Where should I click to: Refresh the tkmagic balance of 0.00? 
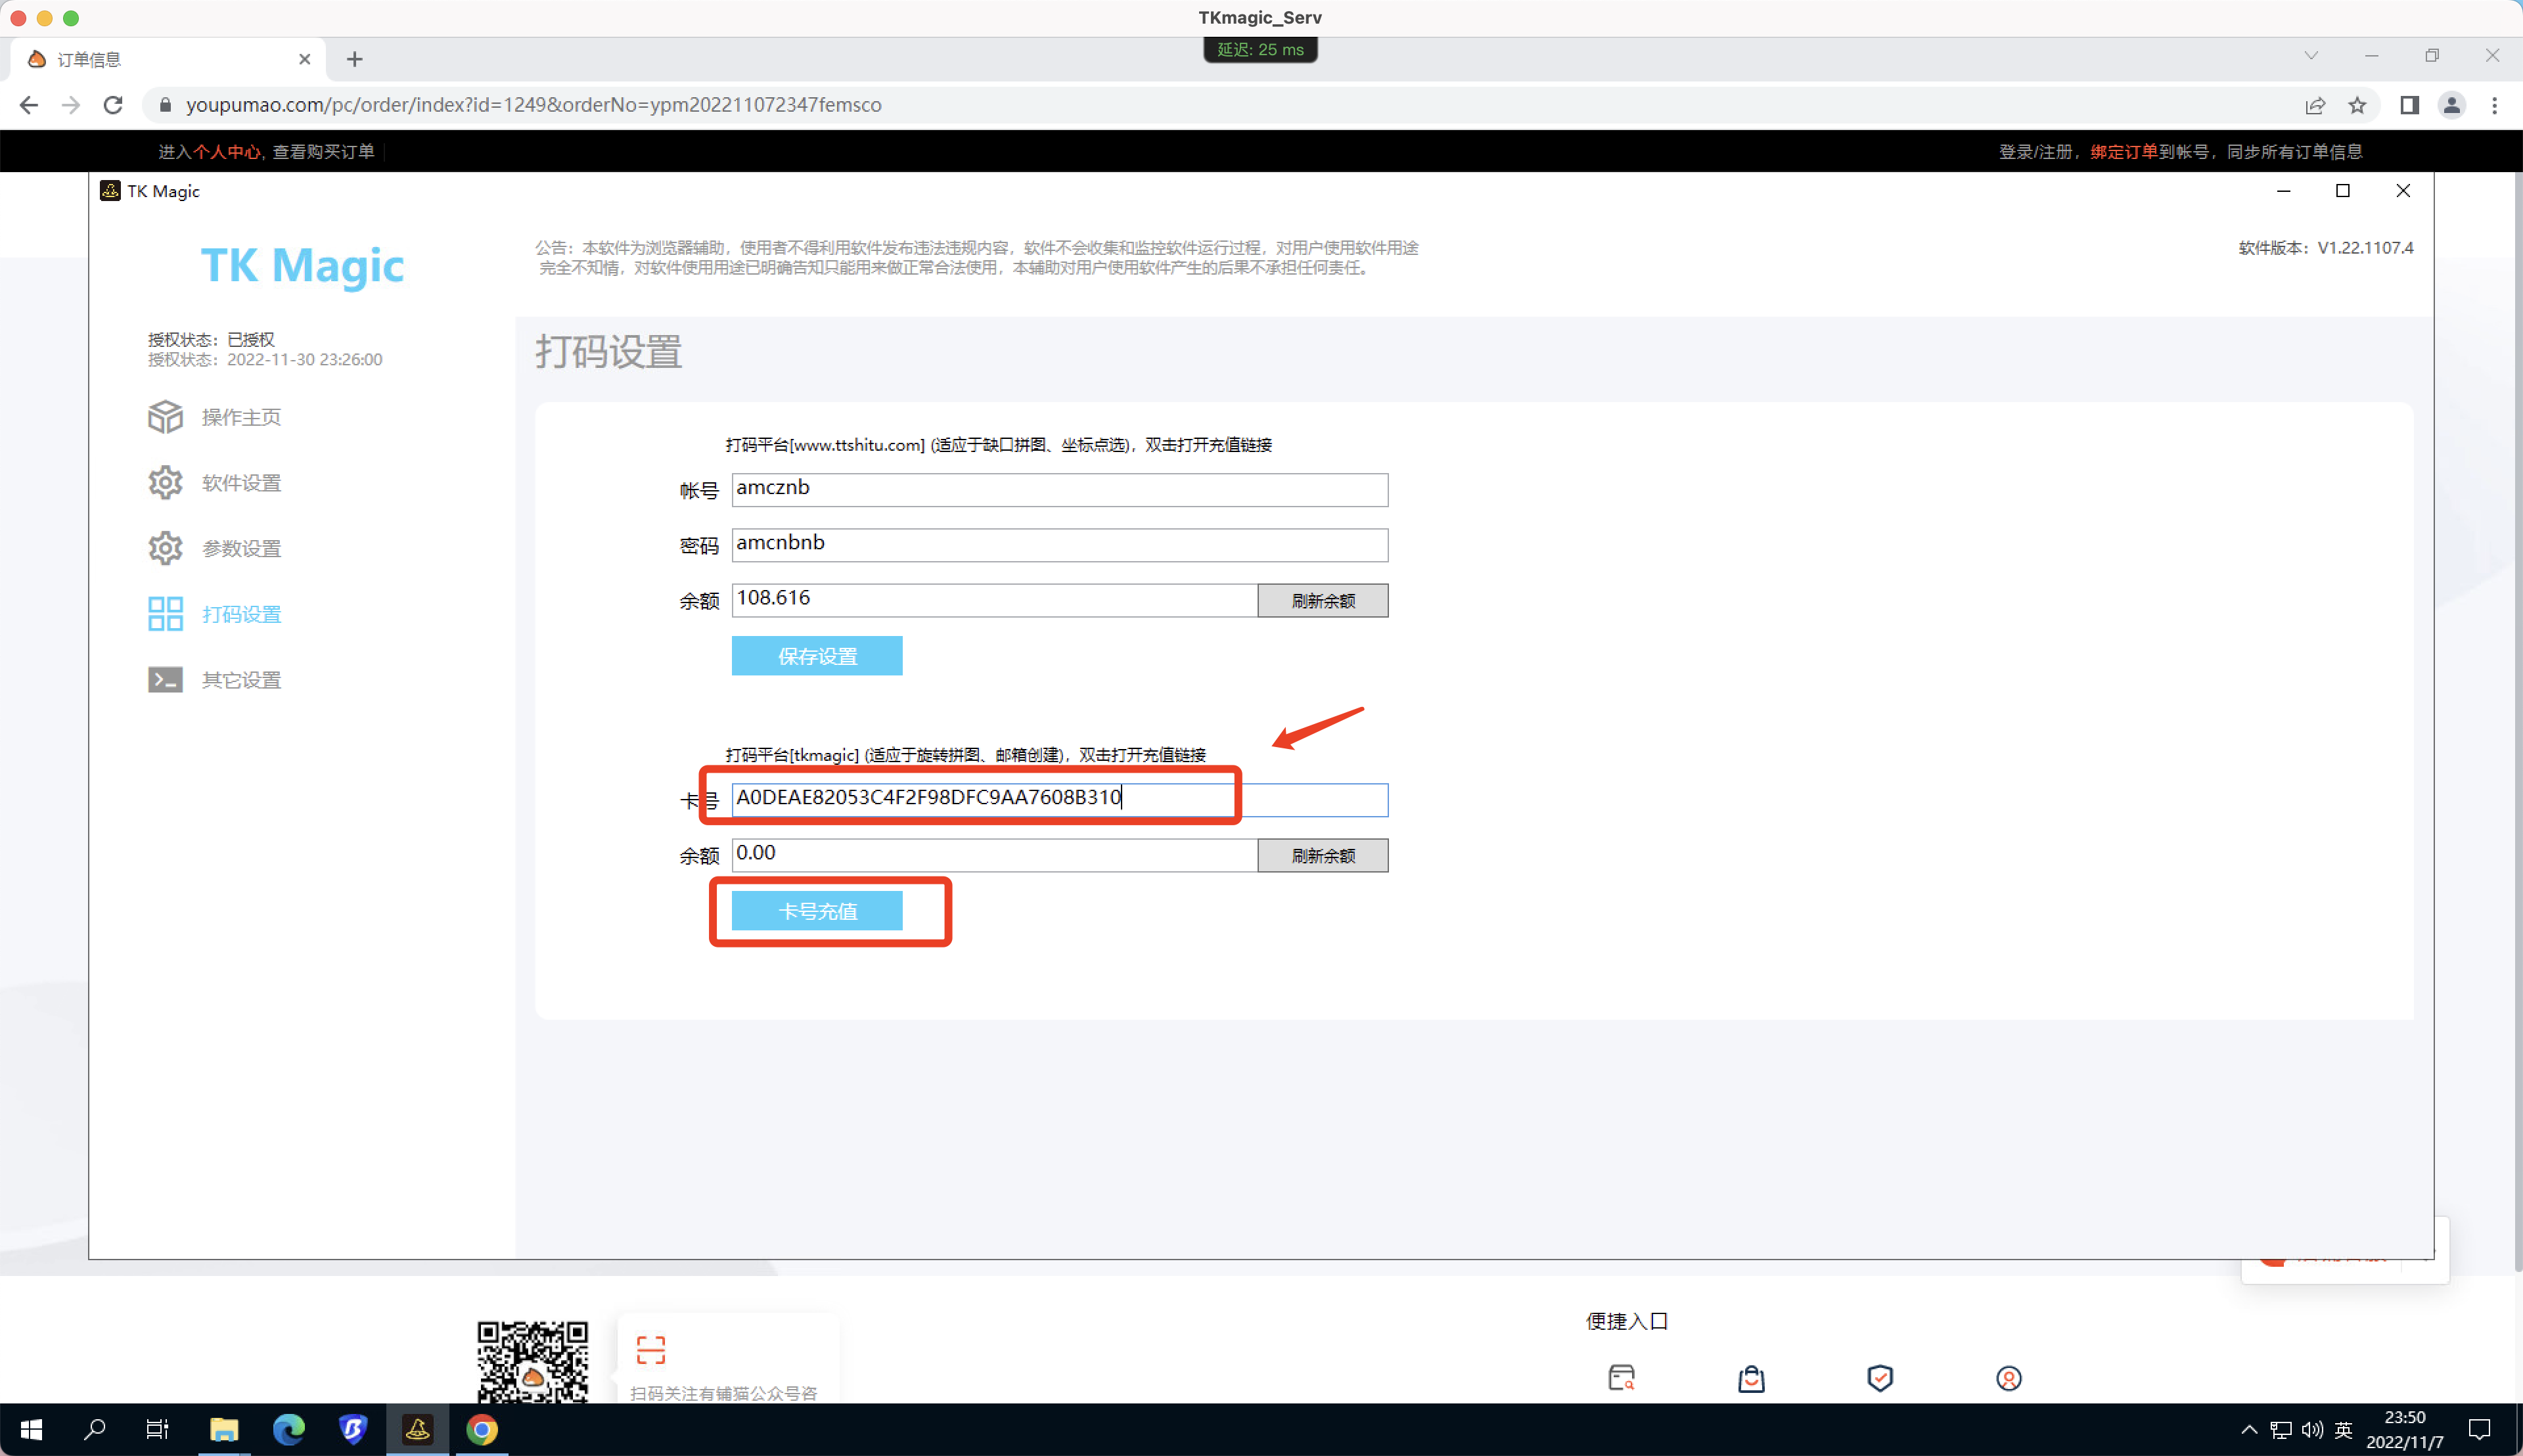click(1322, 856)
